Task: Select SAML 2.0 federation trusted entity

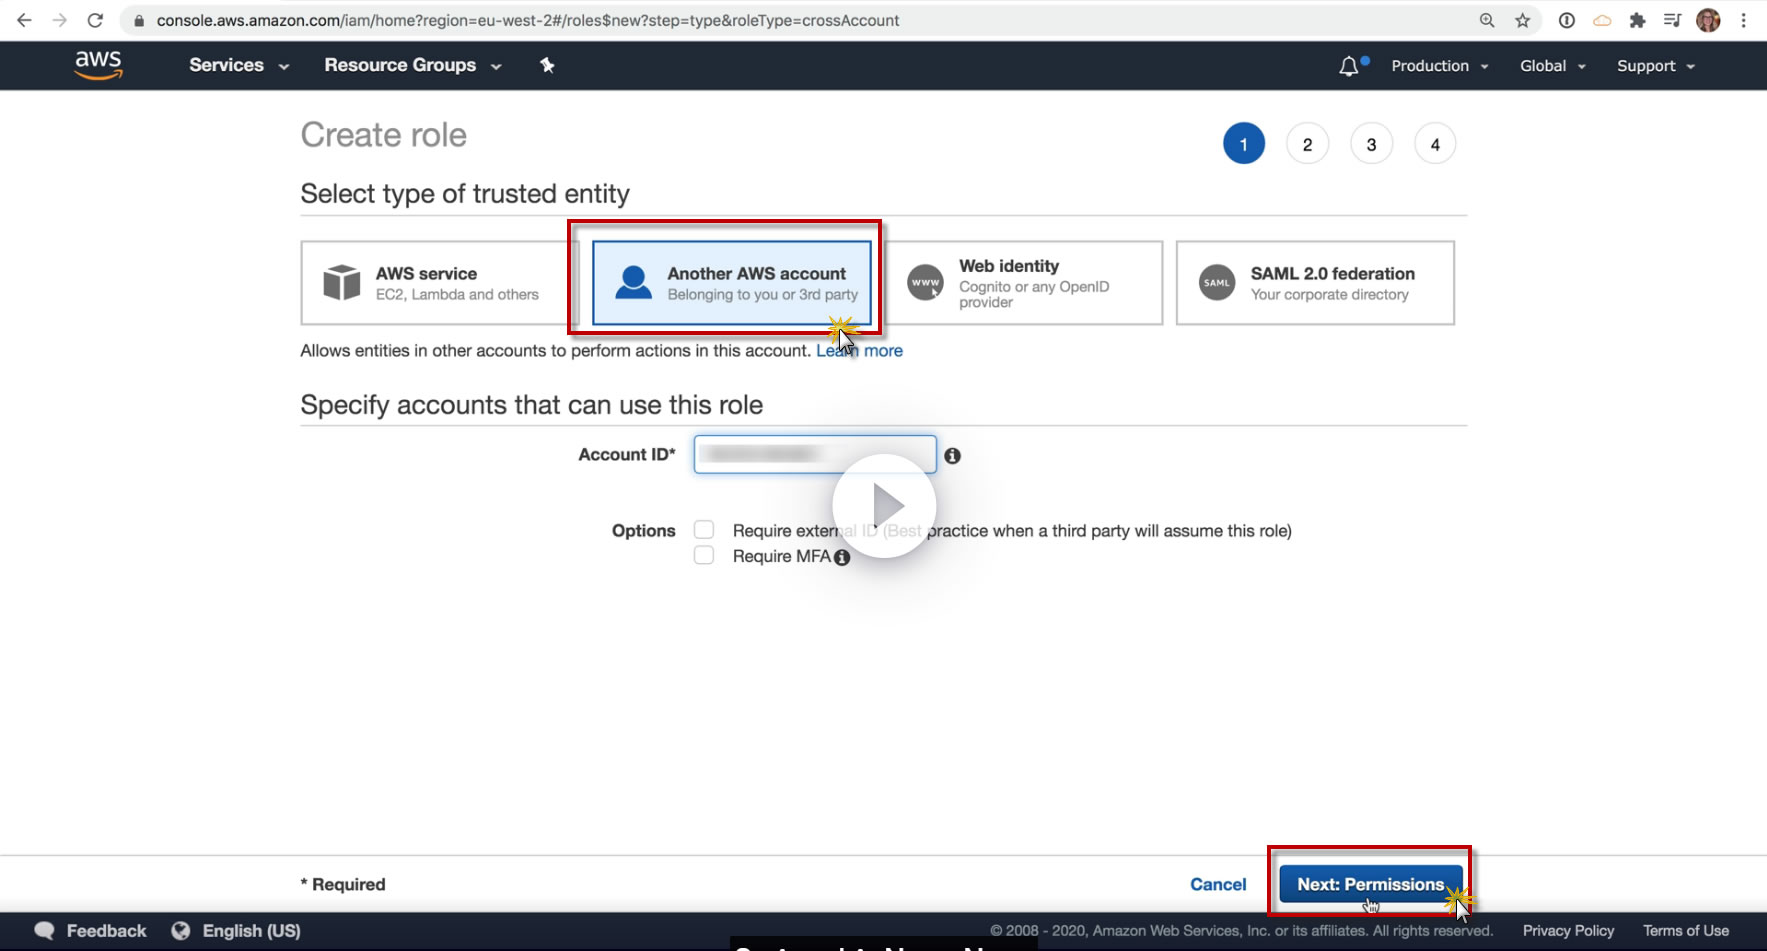Action: (x=1315, y=283)
